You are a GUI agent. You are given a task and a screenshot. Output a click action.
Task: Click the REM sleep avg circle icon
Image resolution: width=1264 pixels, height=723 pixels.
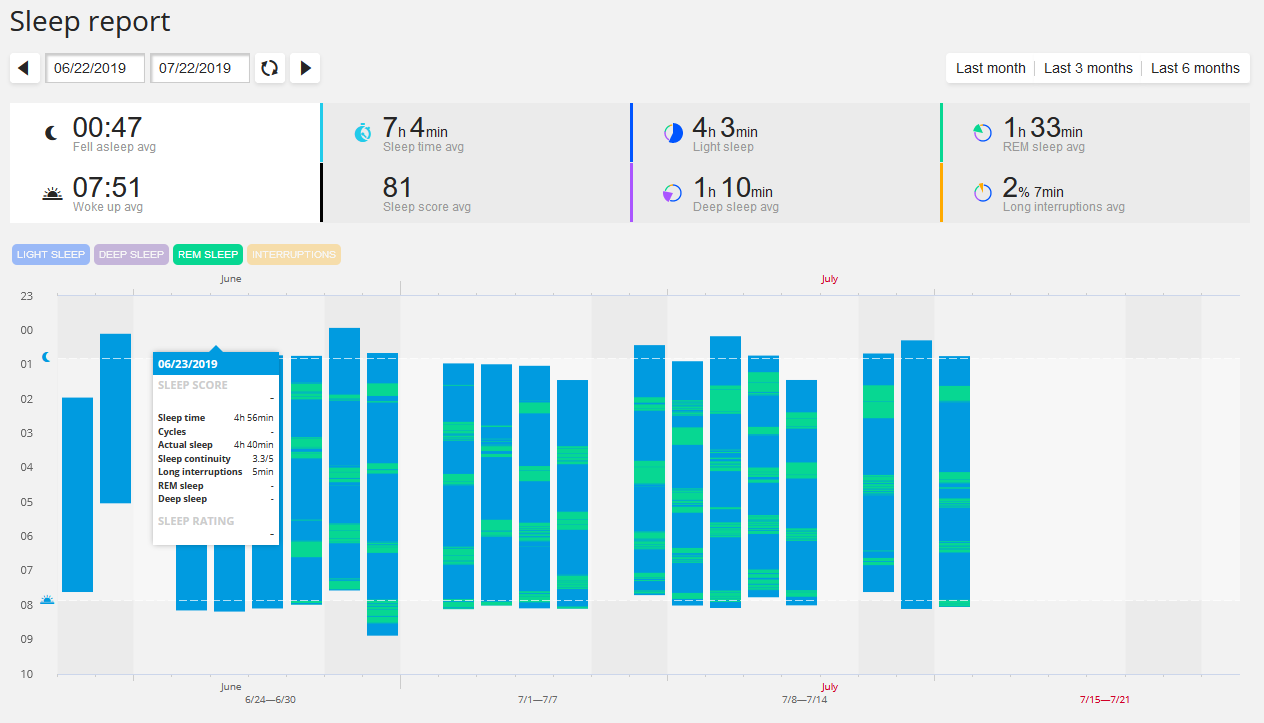pyautogui.click(x=982, y=132)
